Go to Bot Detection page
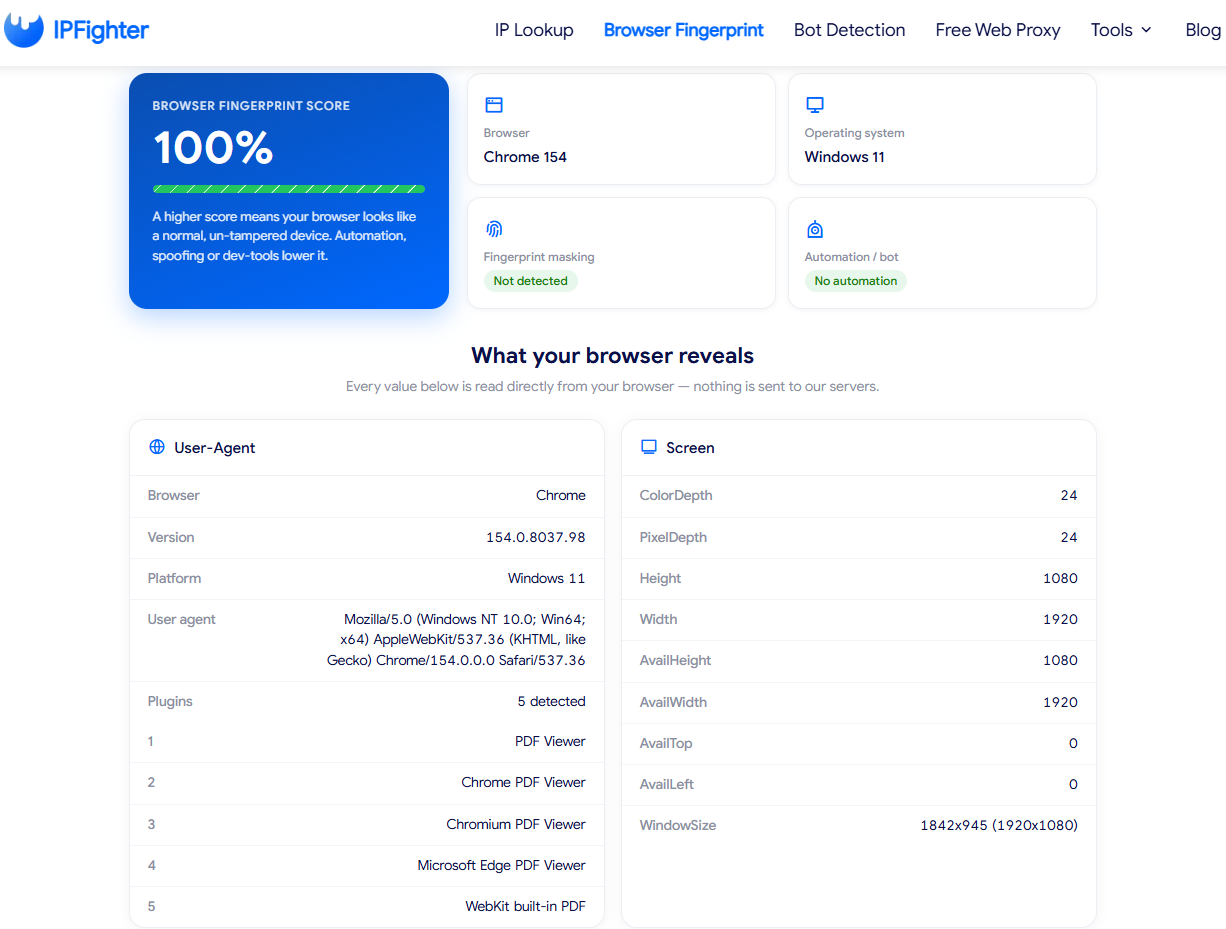 coord(850,30)
